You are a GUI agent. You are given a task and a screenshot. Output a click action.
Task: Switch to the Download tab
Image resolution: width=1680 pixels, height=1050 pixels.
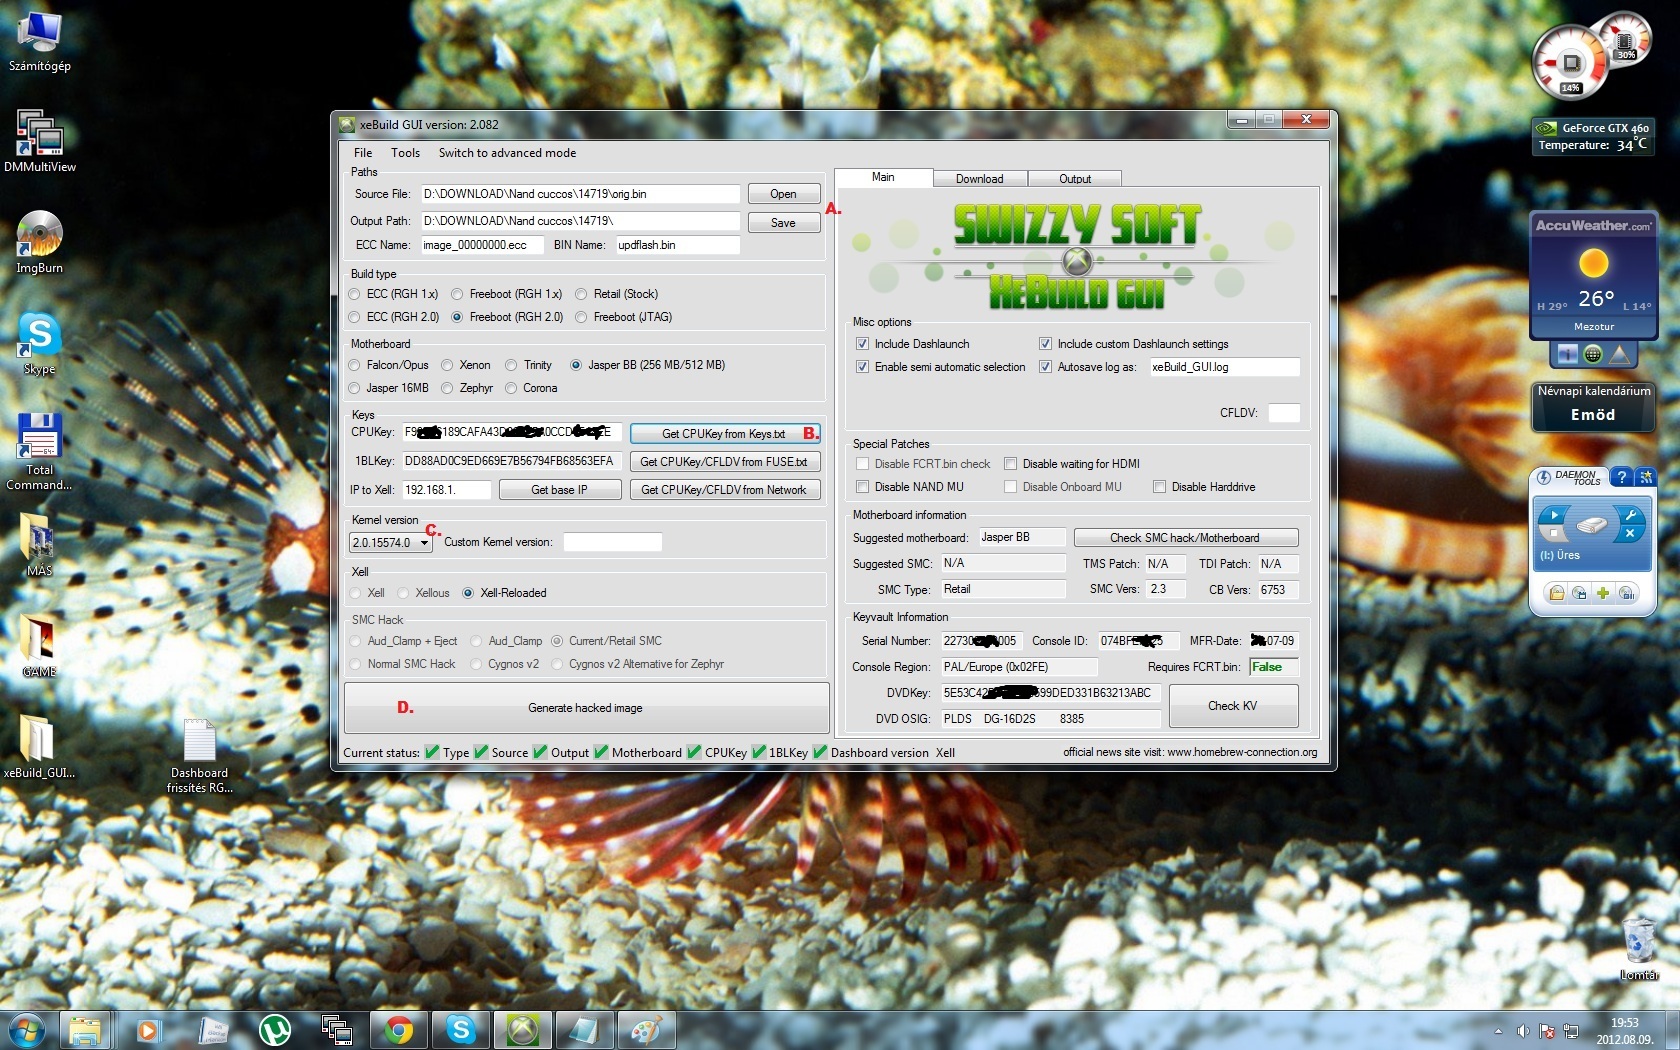point(979,179)
